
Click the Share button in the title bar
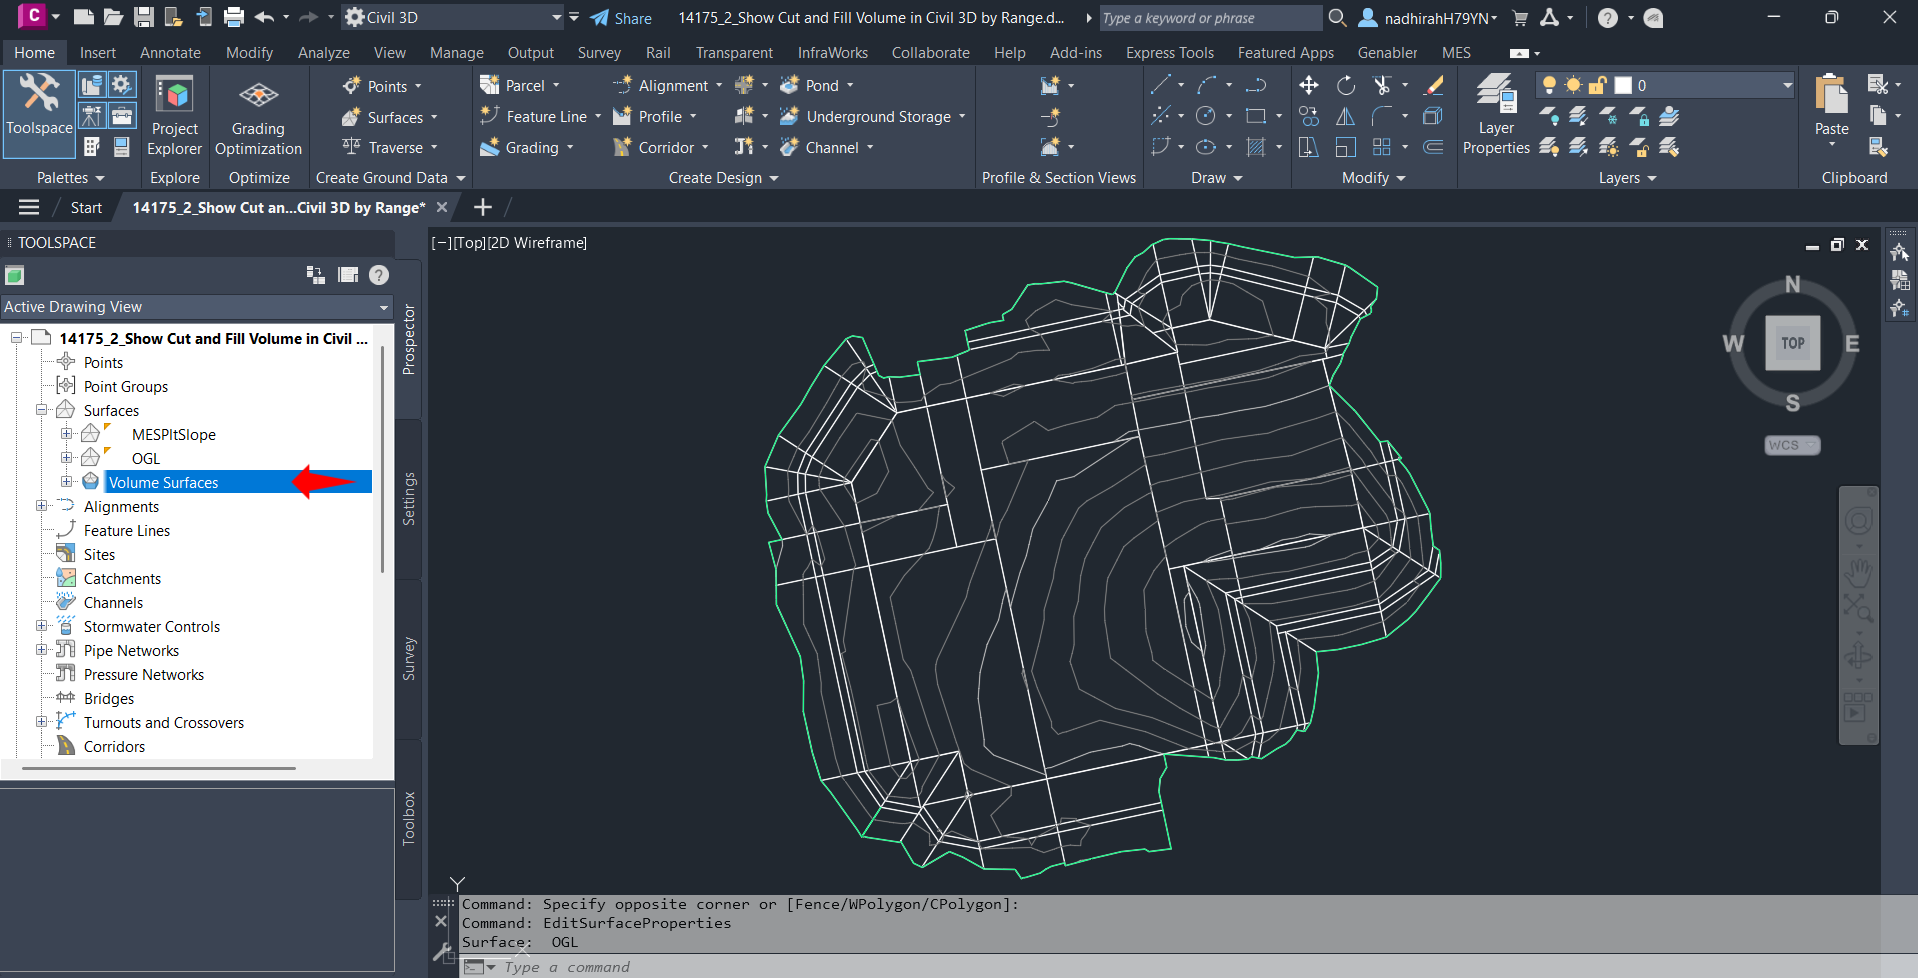click(x=622, y=17)
